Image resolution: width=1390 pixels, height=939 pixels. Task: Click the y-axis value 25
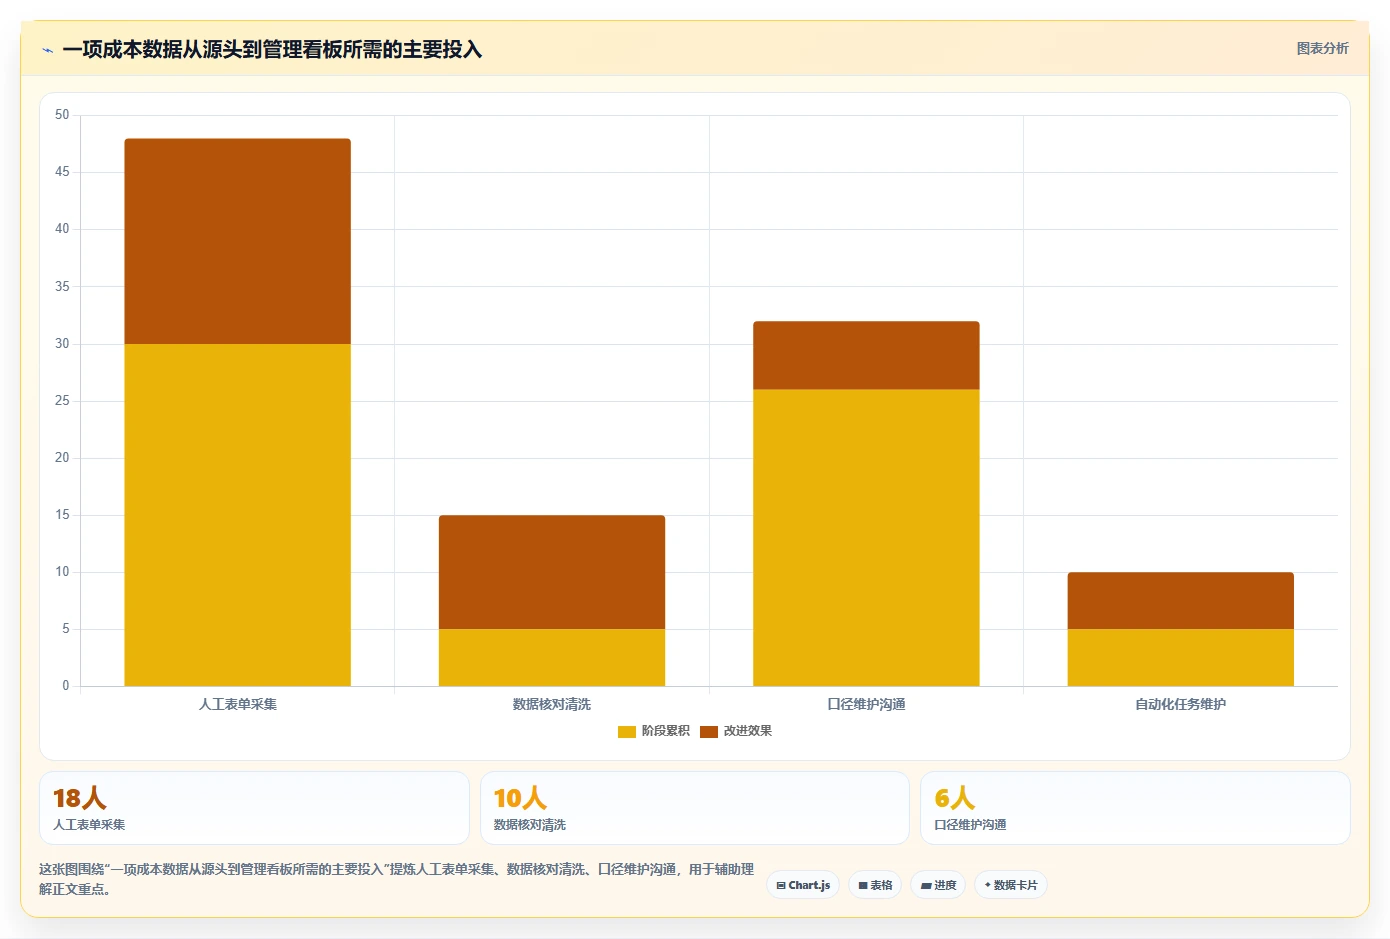[x=62, y=400]
